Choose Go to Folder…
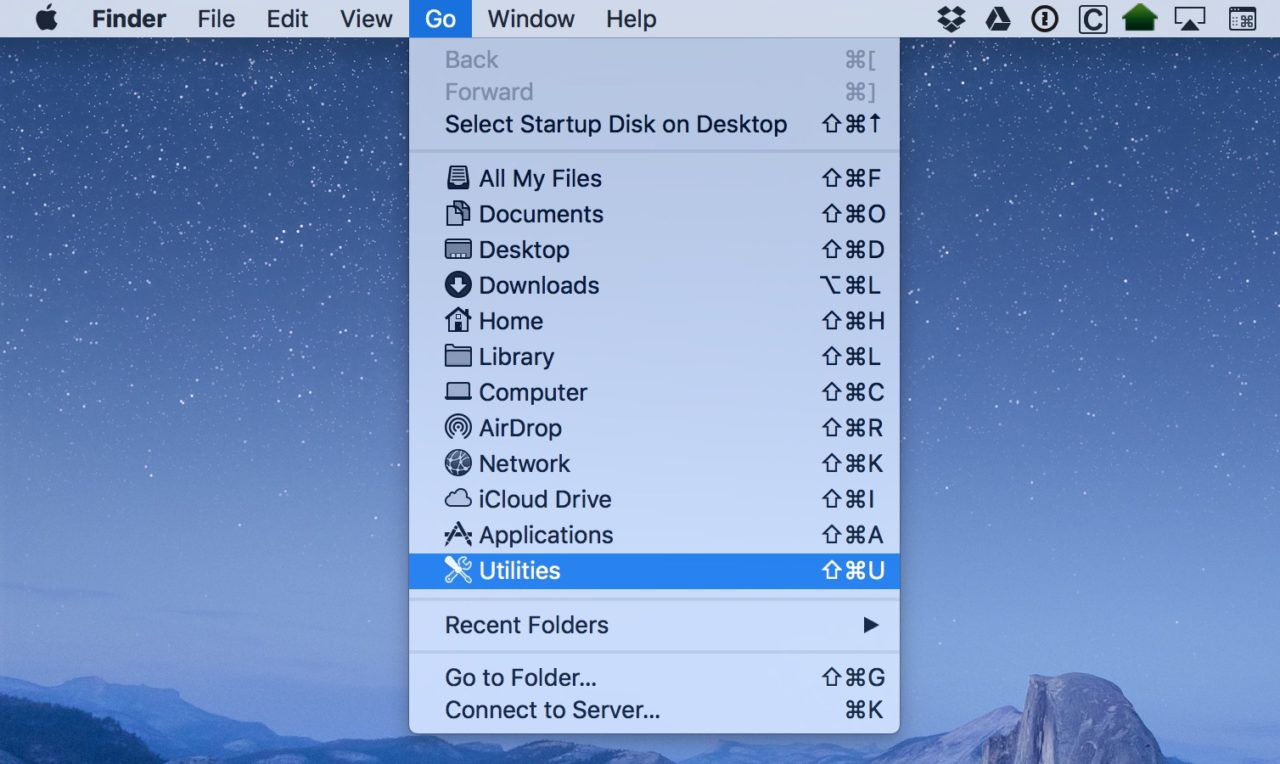 coord(654,677)
